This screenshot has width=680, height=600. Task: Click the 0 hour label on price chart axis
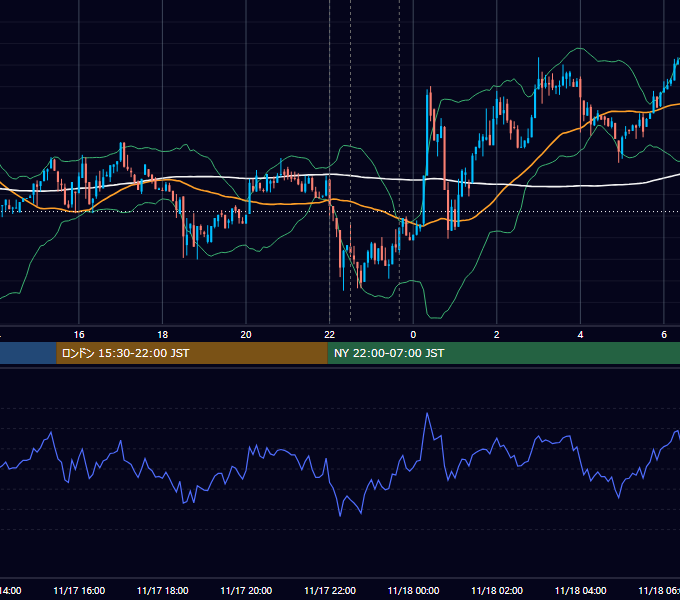coord(413,335)
